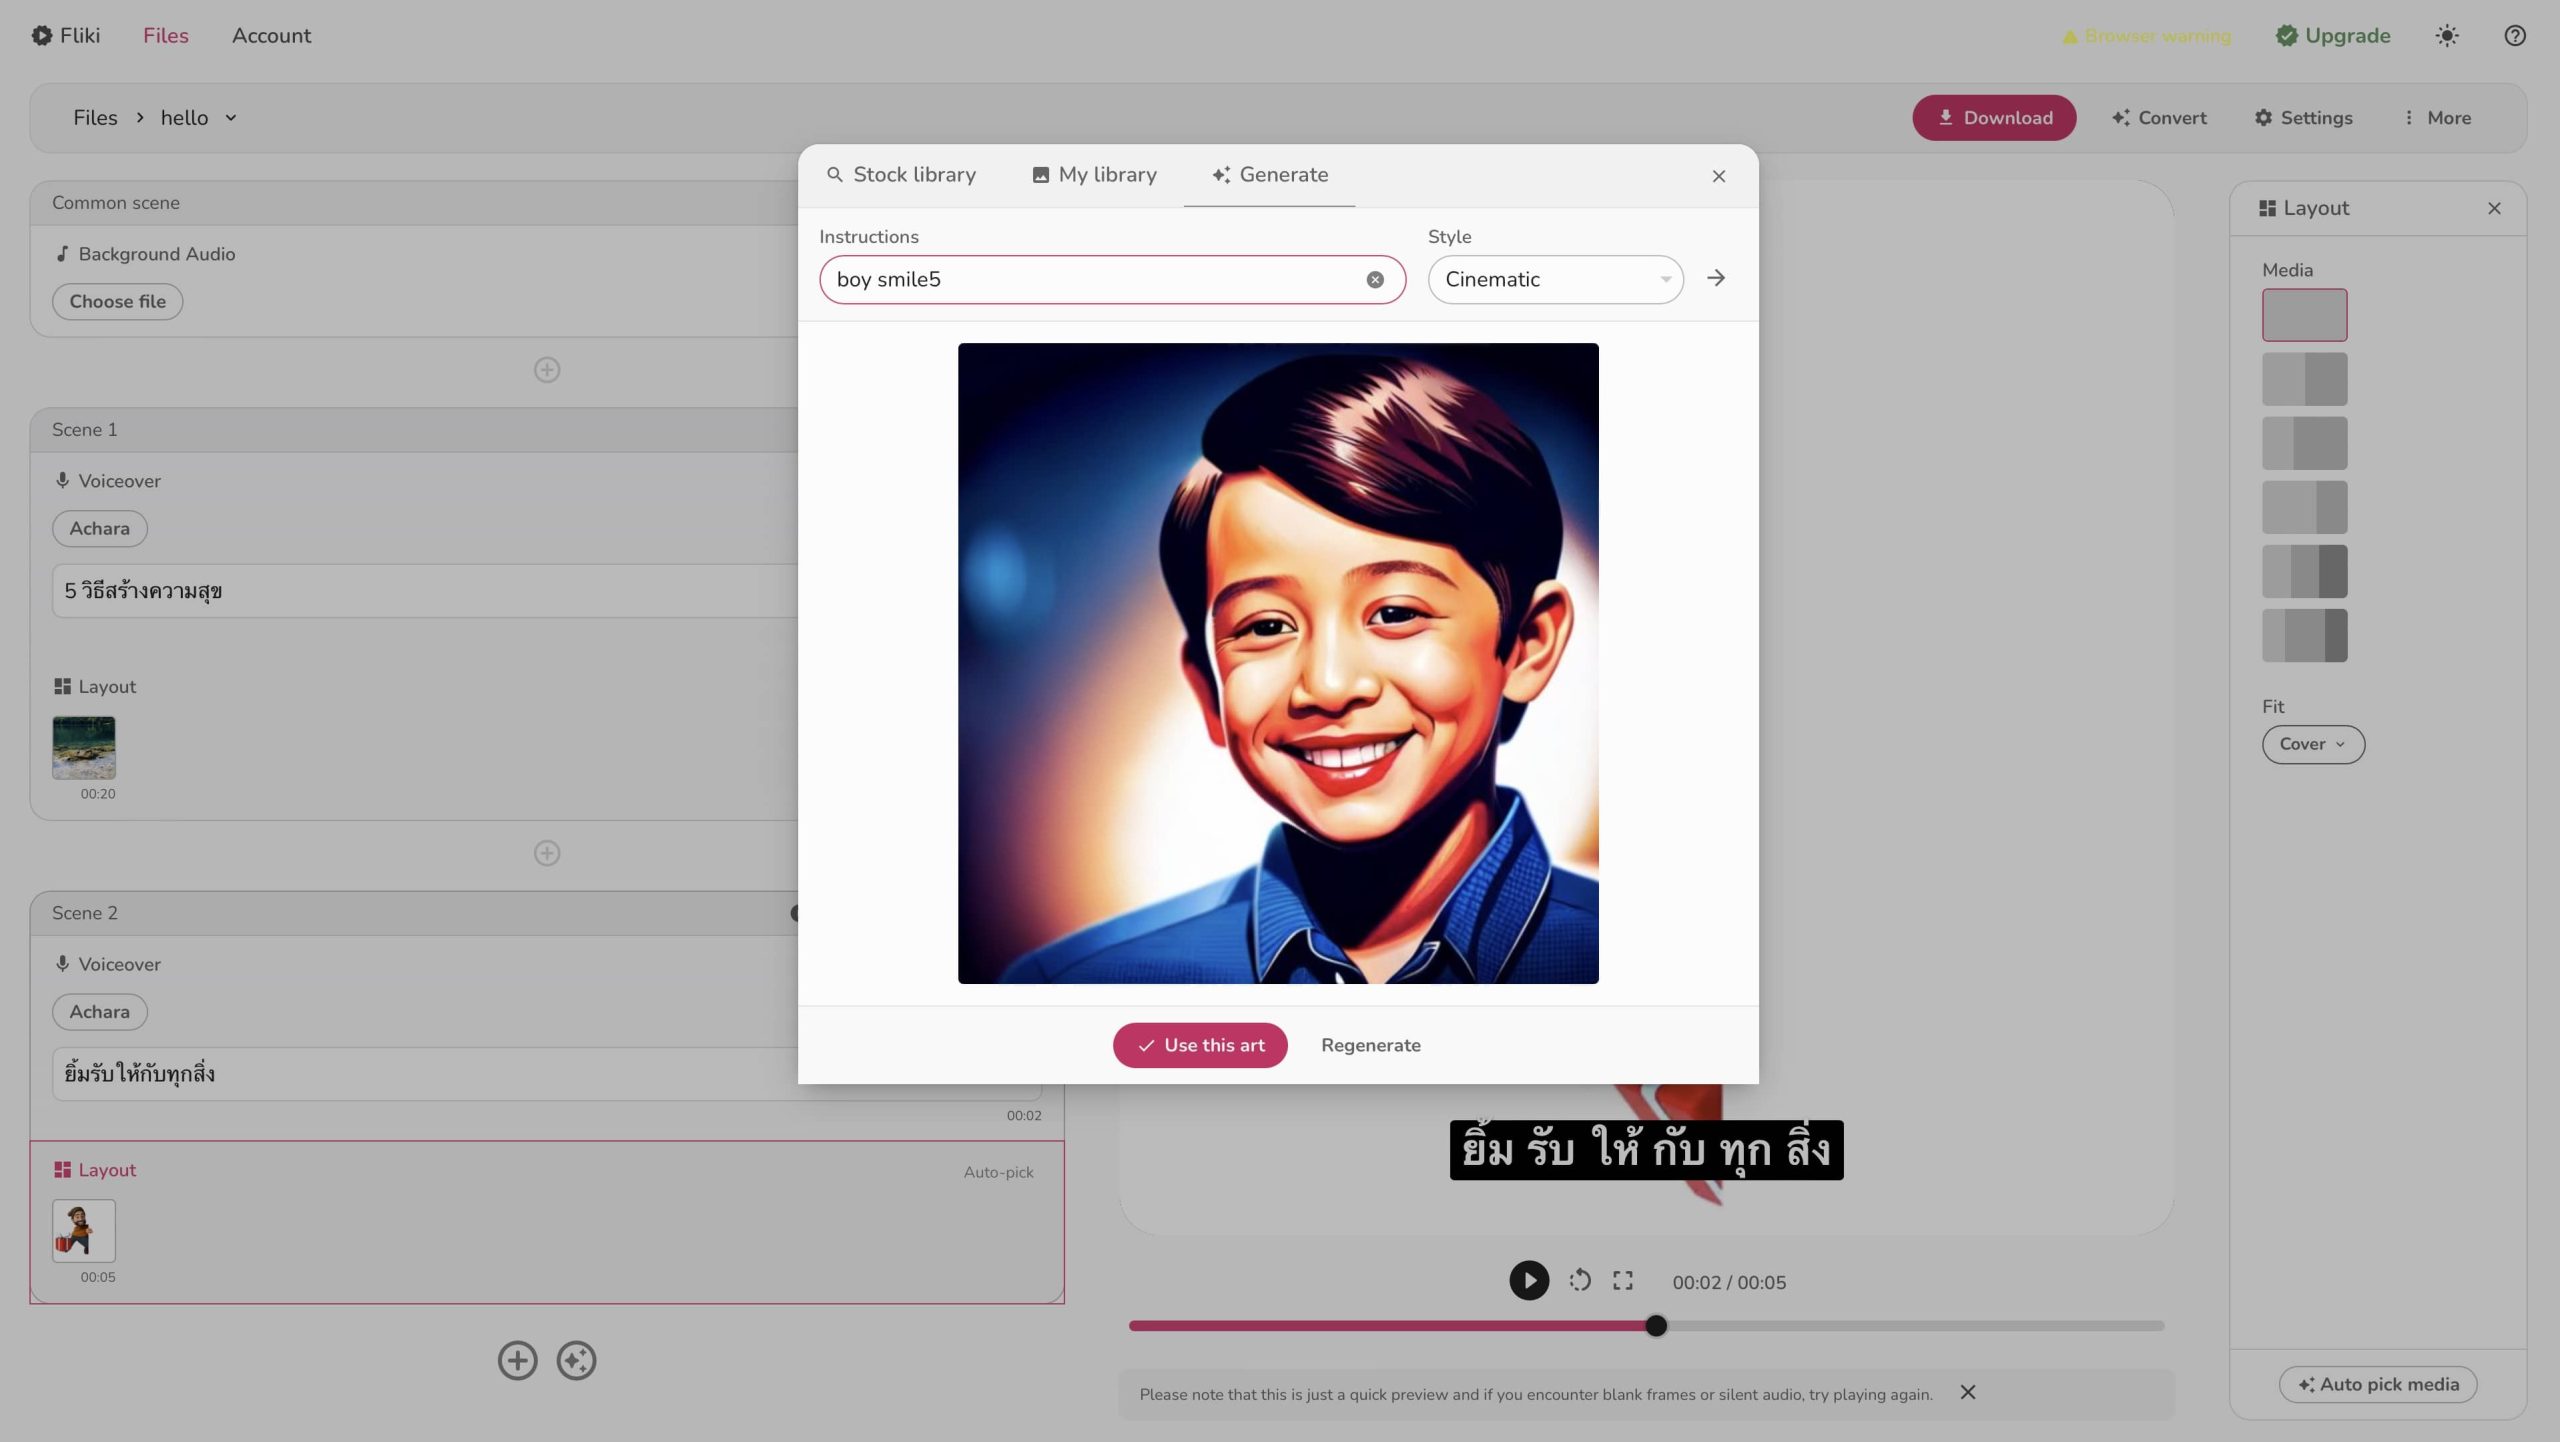This screenshot has width=2560, height=1442.
Task: Click the playback progress slider handle
Action: click(1656, 1326)
